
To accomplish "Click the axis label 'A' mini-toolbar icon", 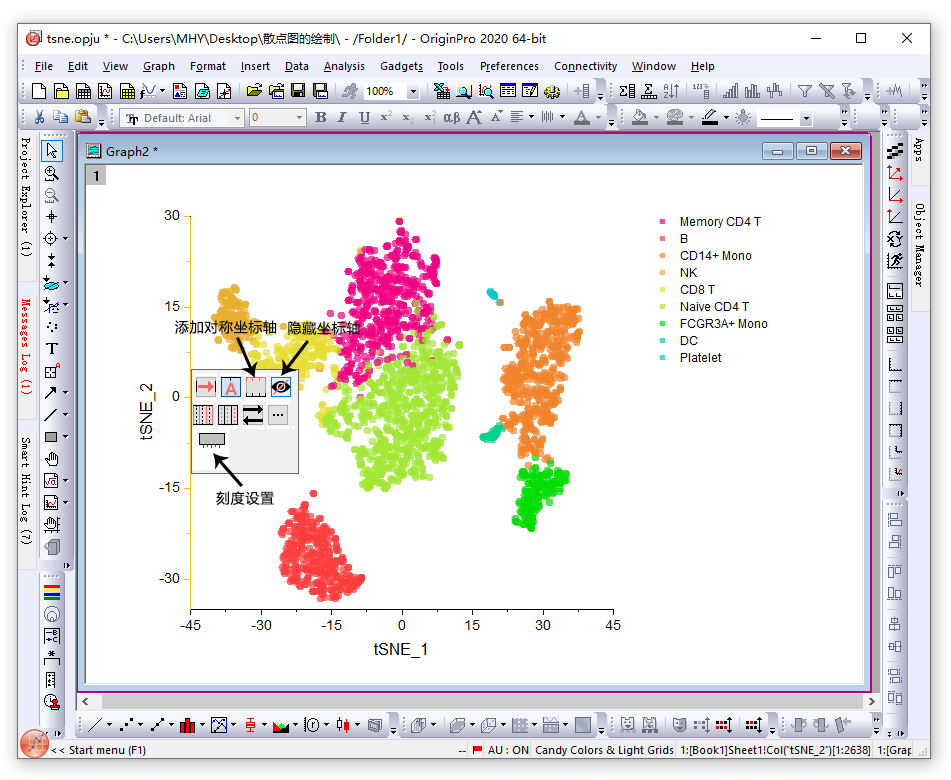I will pyautogui.click(x=230, y=386).
